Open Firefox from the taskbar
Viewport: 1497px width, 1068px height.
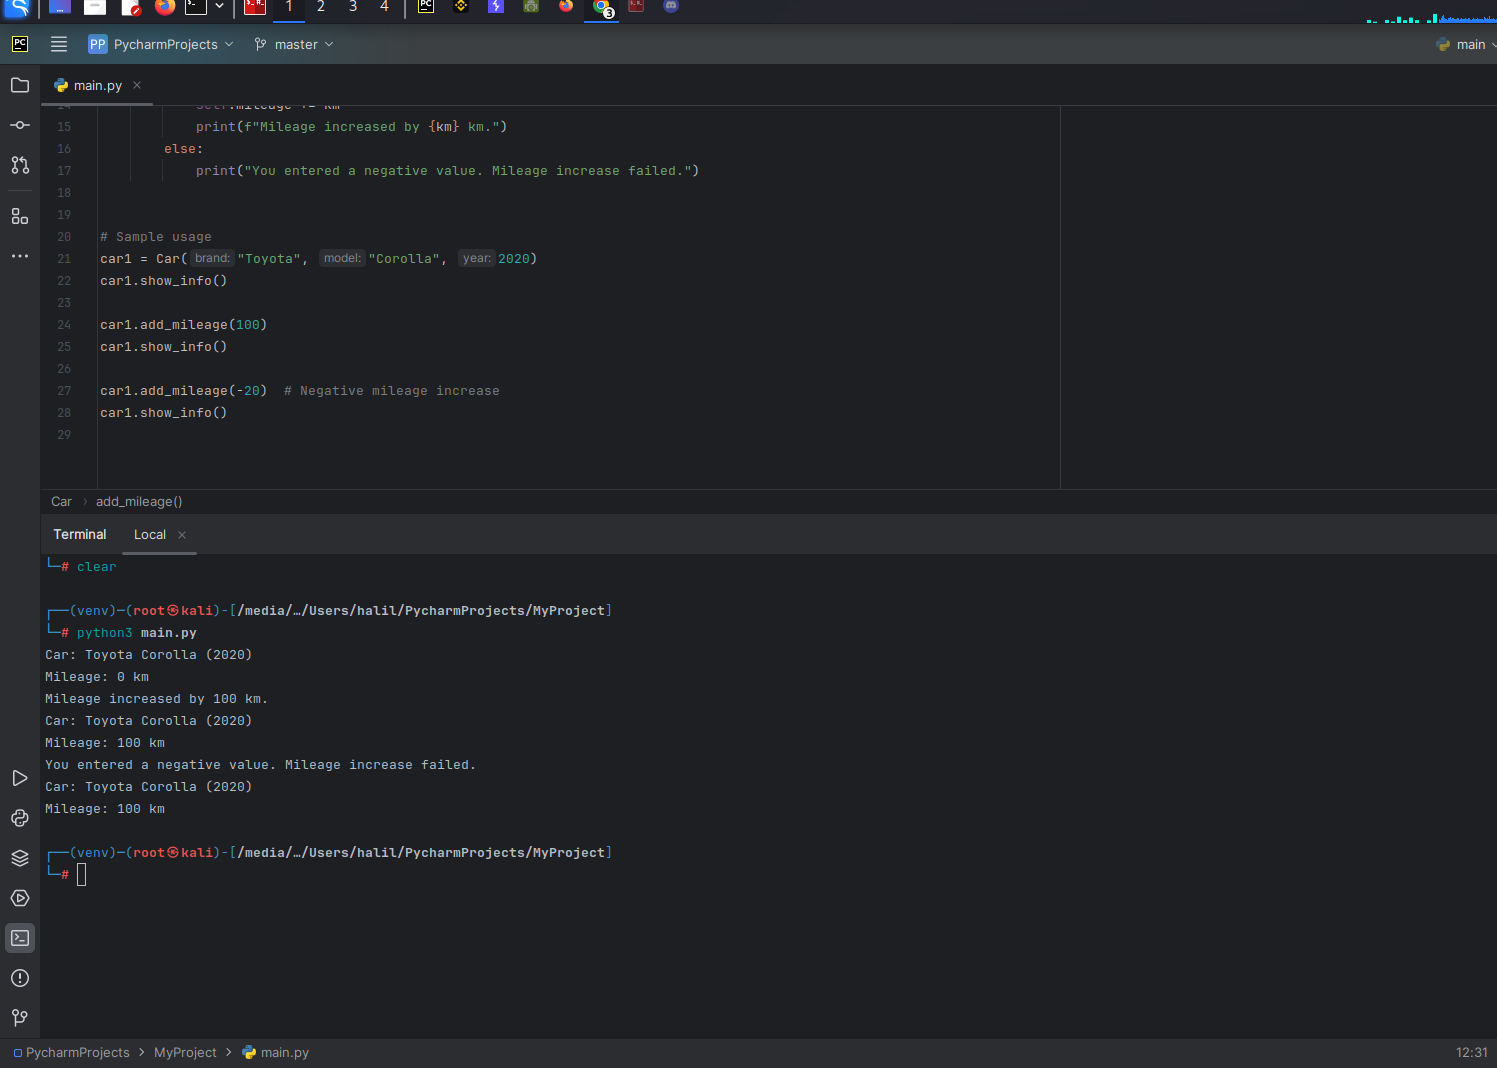coord(164,8)
